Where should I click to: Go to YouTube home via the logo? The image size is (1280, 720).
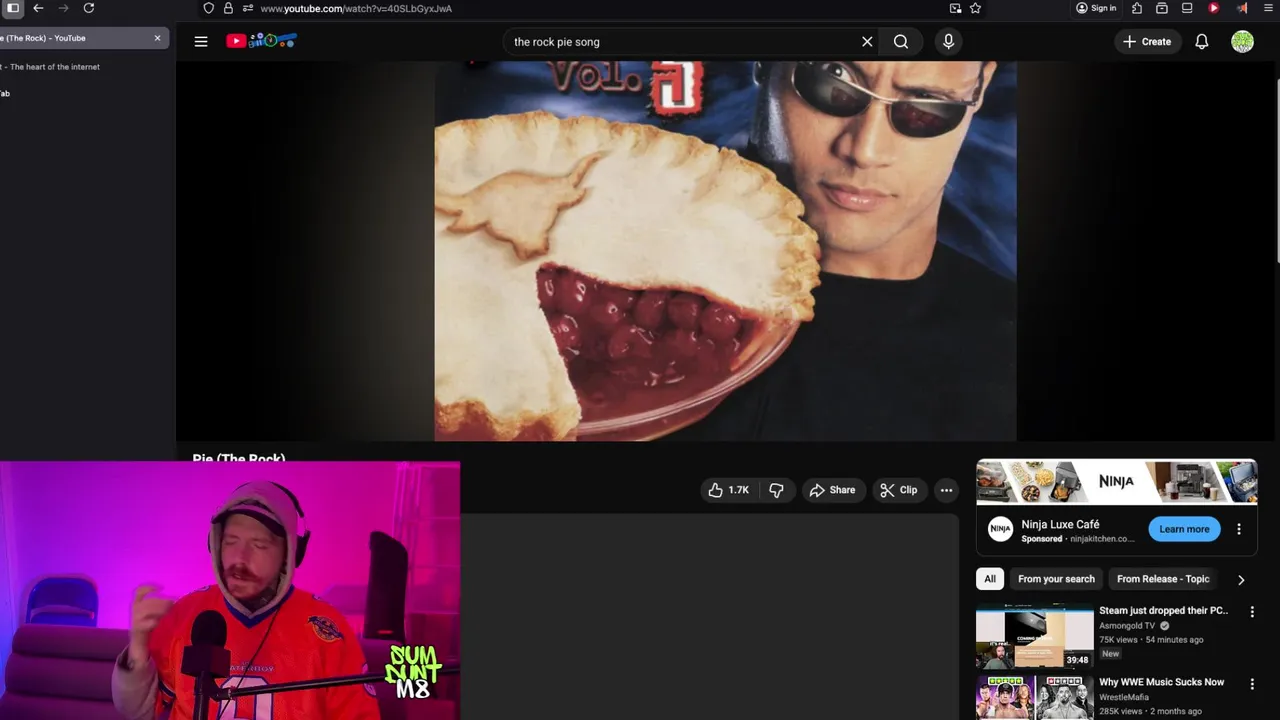[261, 41]
